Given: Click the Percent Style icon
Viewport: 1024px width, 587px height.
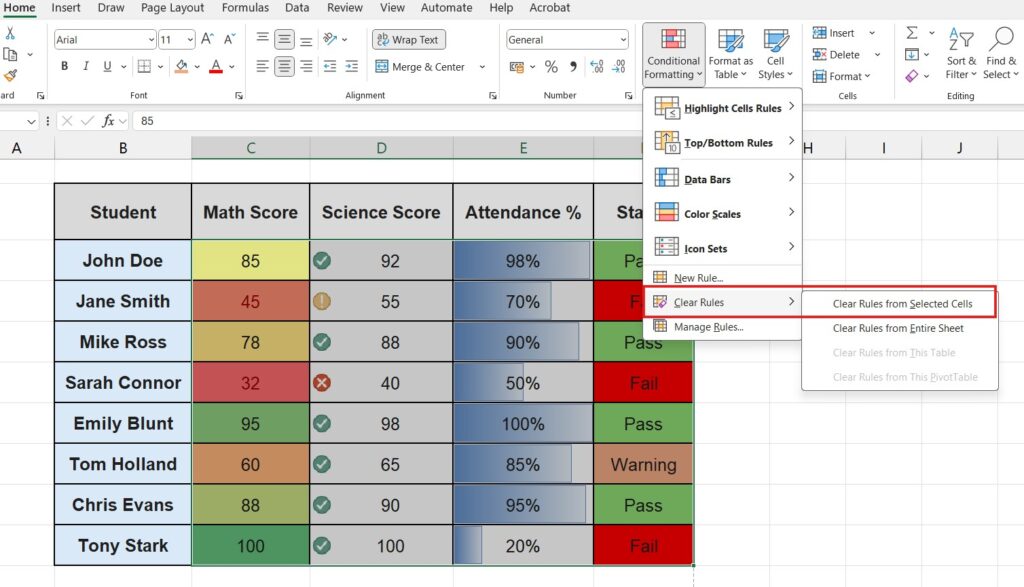Looking at the screenshot, I should 551,67.
